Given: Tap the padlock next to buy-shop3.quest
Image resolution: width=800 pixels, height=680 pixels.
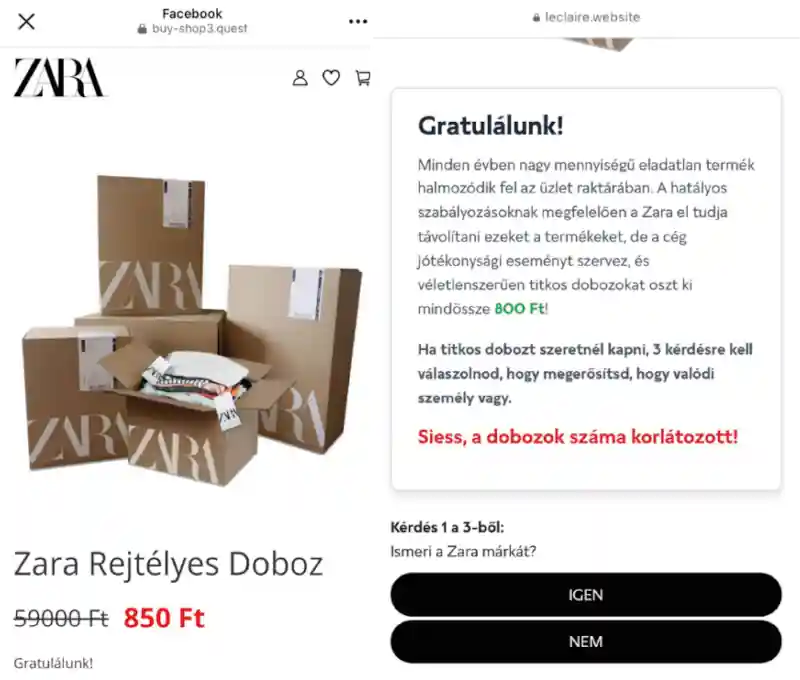Looking at the screenshot, I should pos(142,29).
